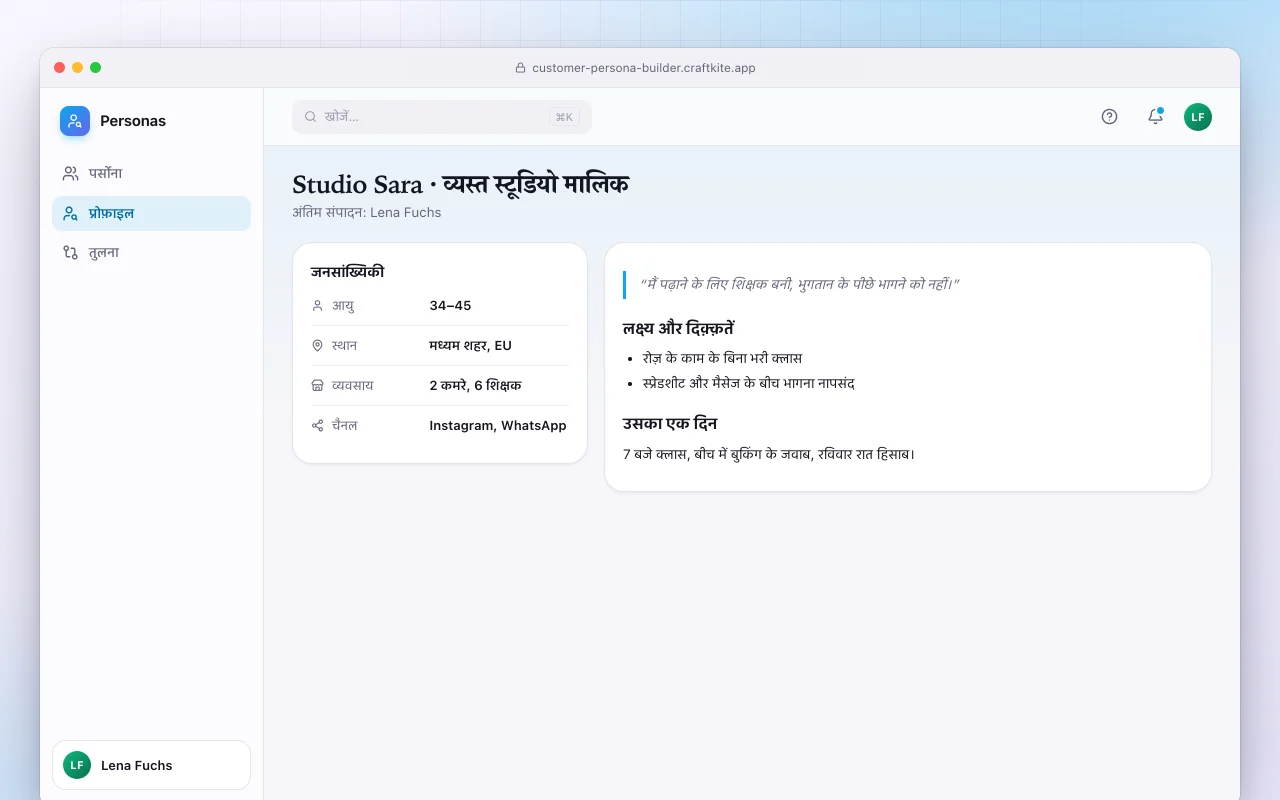Click the age value 34–45
Viewport: 1280px width, 800px height.
(450, 306)
